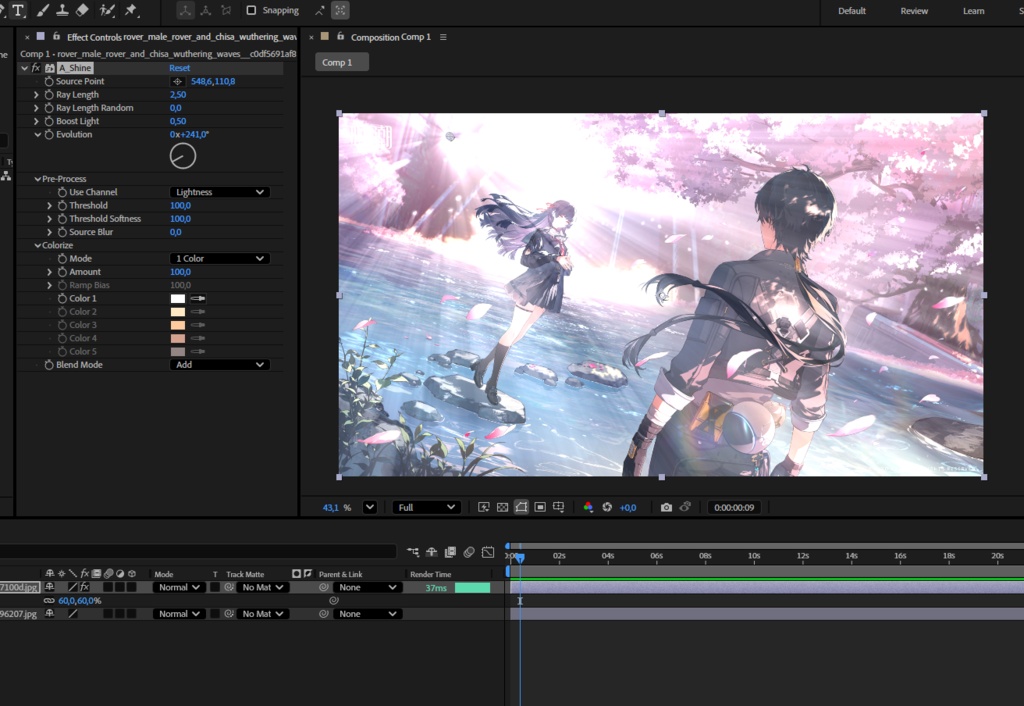Screen dimensions: 1024x706
Task: Select the Brush tool
Action: click(x=42, y=10)
